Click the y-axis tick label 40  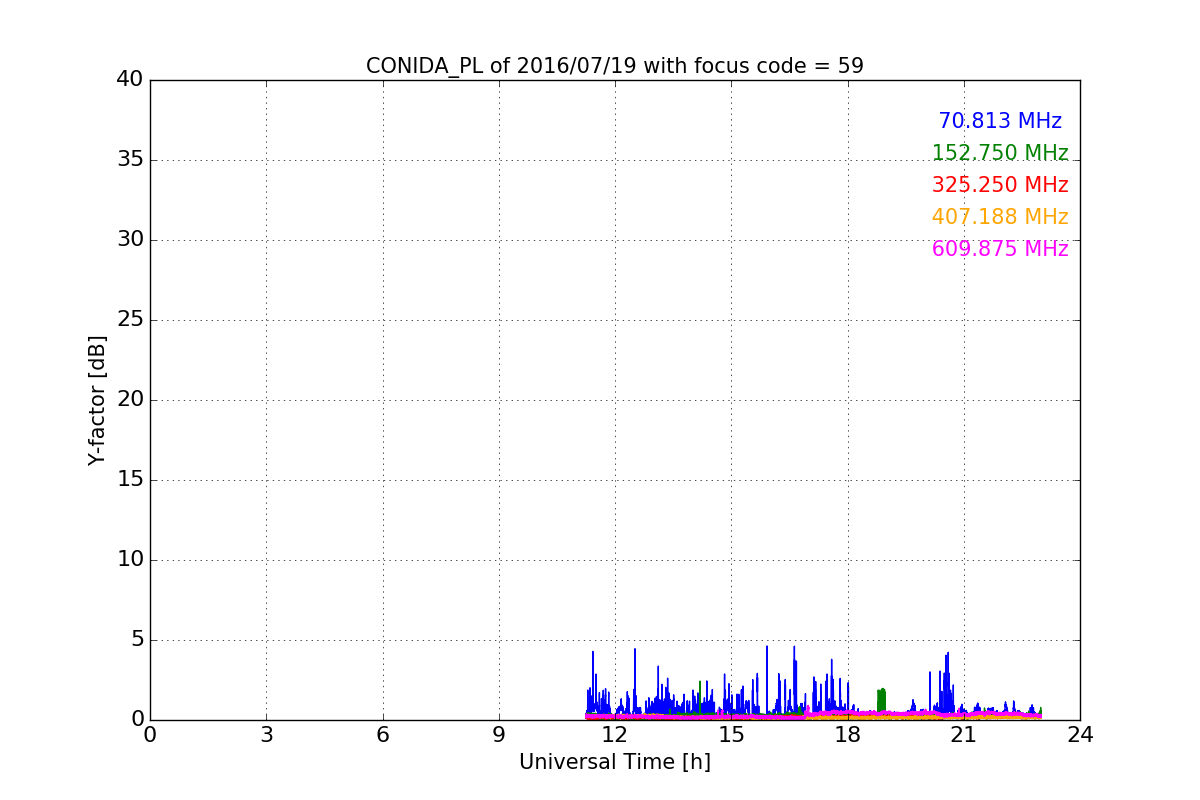[x=130, y=79]
